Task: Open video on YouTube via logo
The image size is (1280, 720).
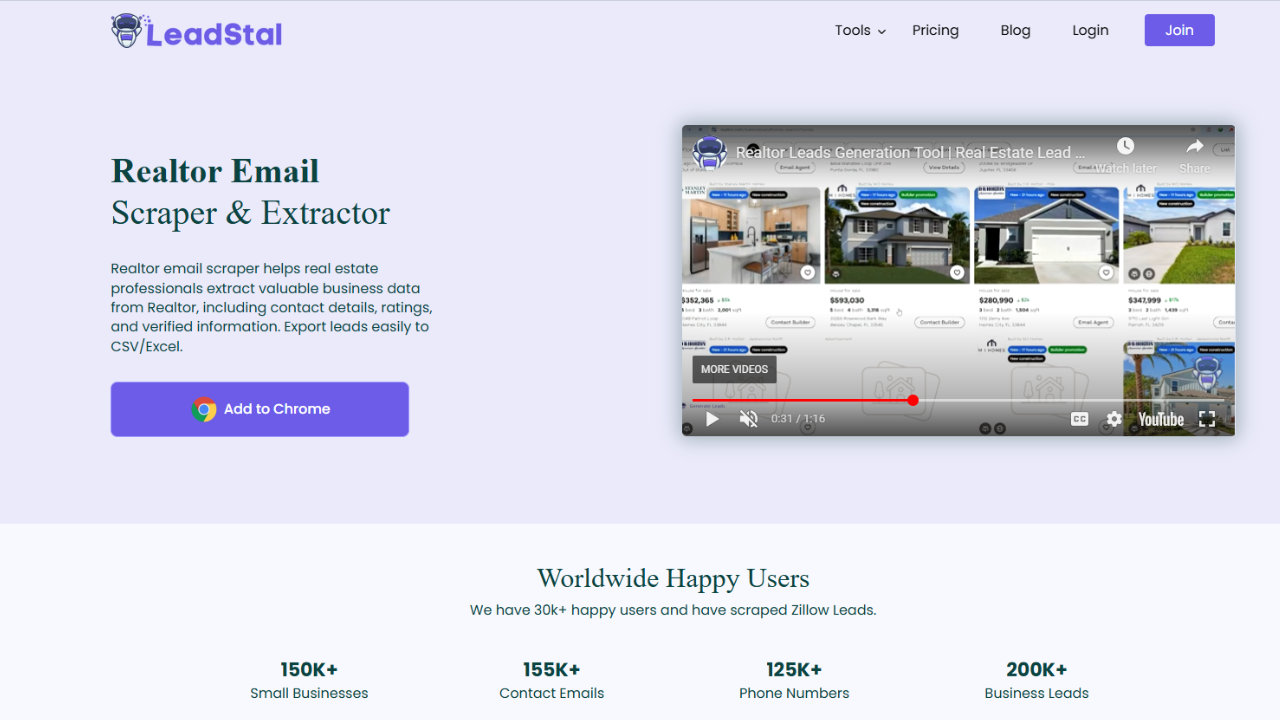Action: (1160, 419)
